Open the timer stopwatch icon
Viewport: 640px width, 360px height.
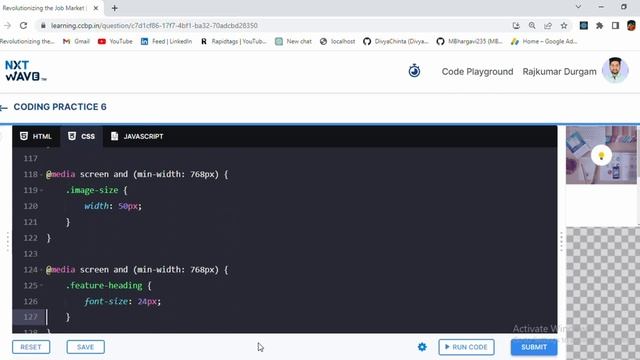pyautogui.click(x=414, y=71)
